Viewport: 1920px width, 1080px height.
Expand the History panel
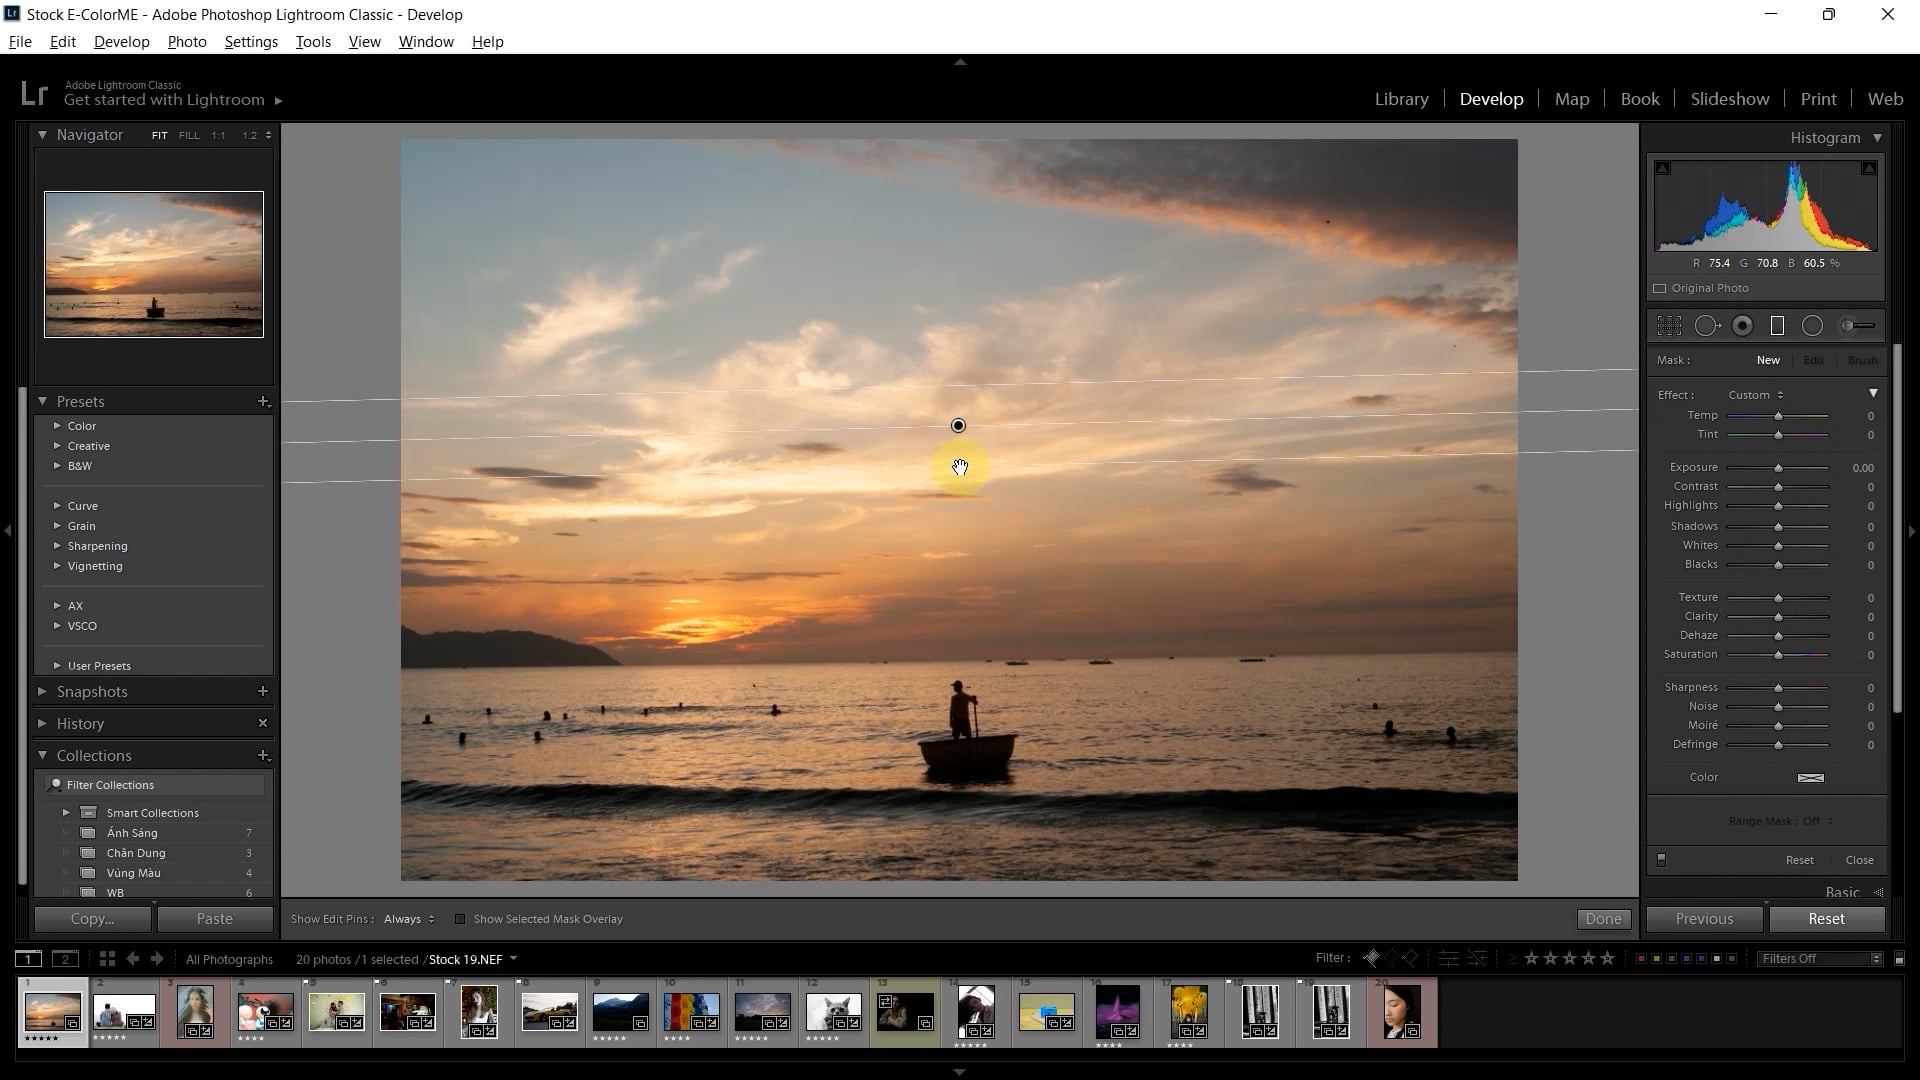[x=42, y=723]
